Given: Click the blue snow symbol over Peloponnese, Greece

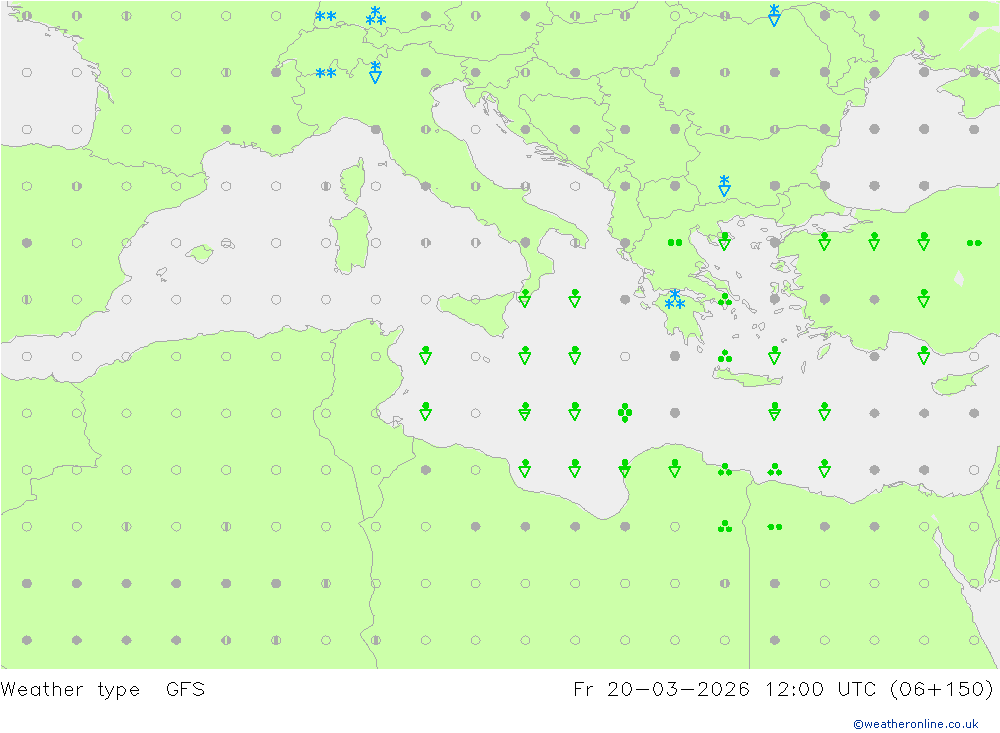Looking at the screenshot, I should 675,299.
